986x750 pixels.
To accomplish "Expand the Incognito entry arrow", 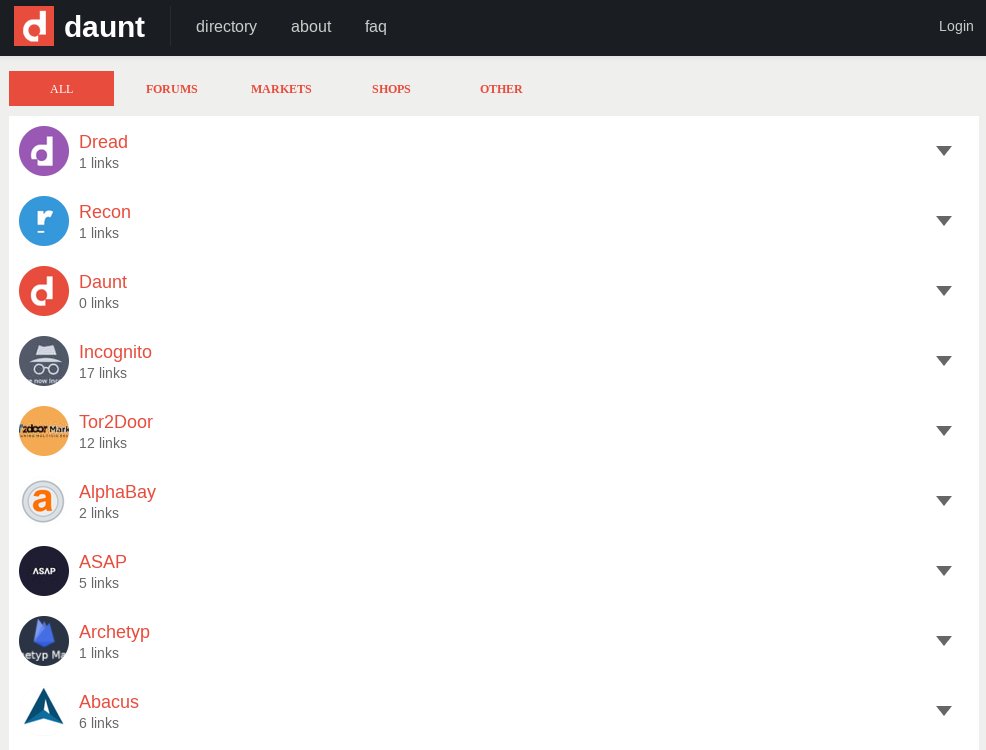I will coord(943,361).
